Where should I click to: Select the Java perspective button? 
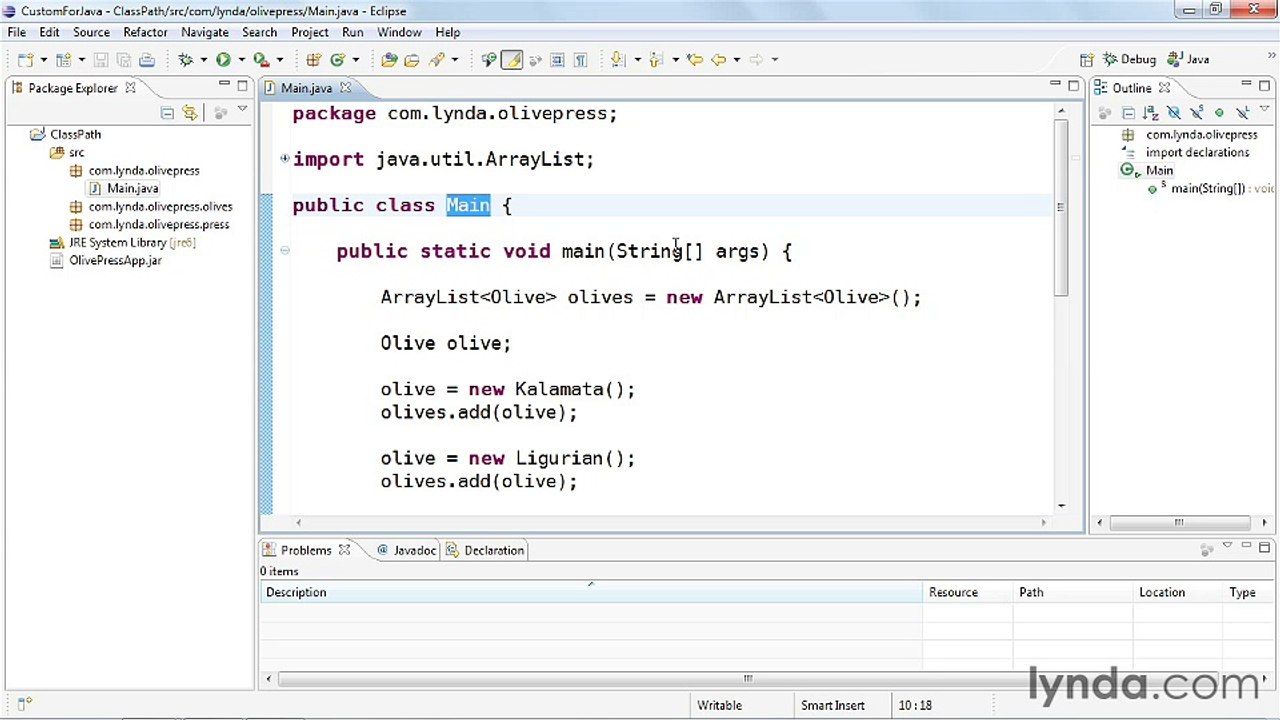point(1190,60)
